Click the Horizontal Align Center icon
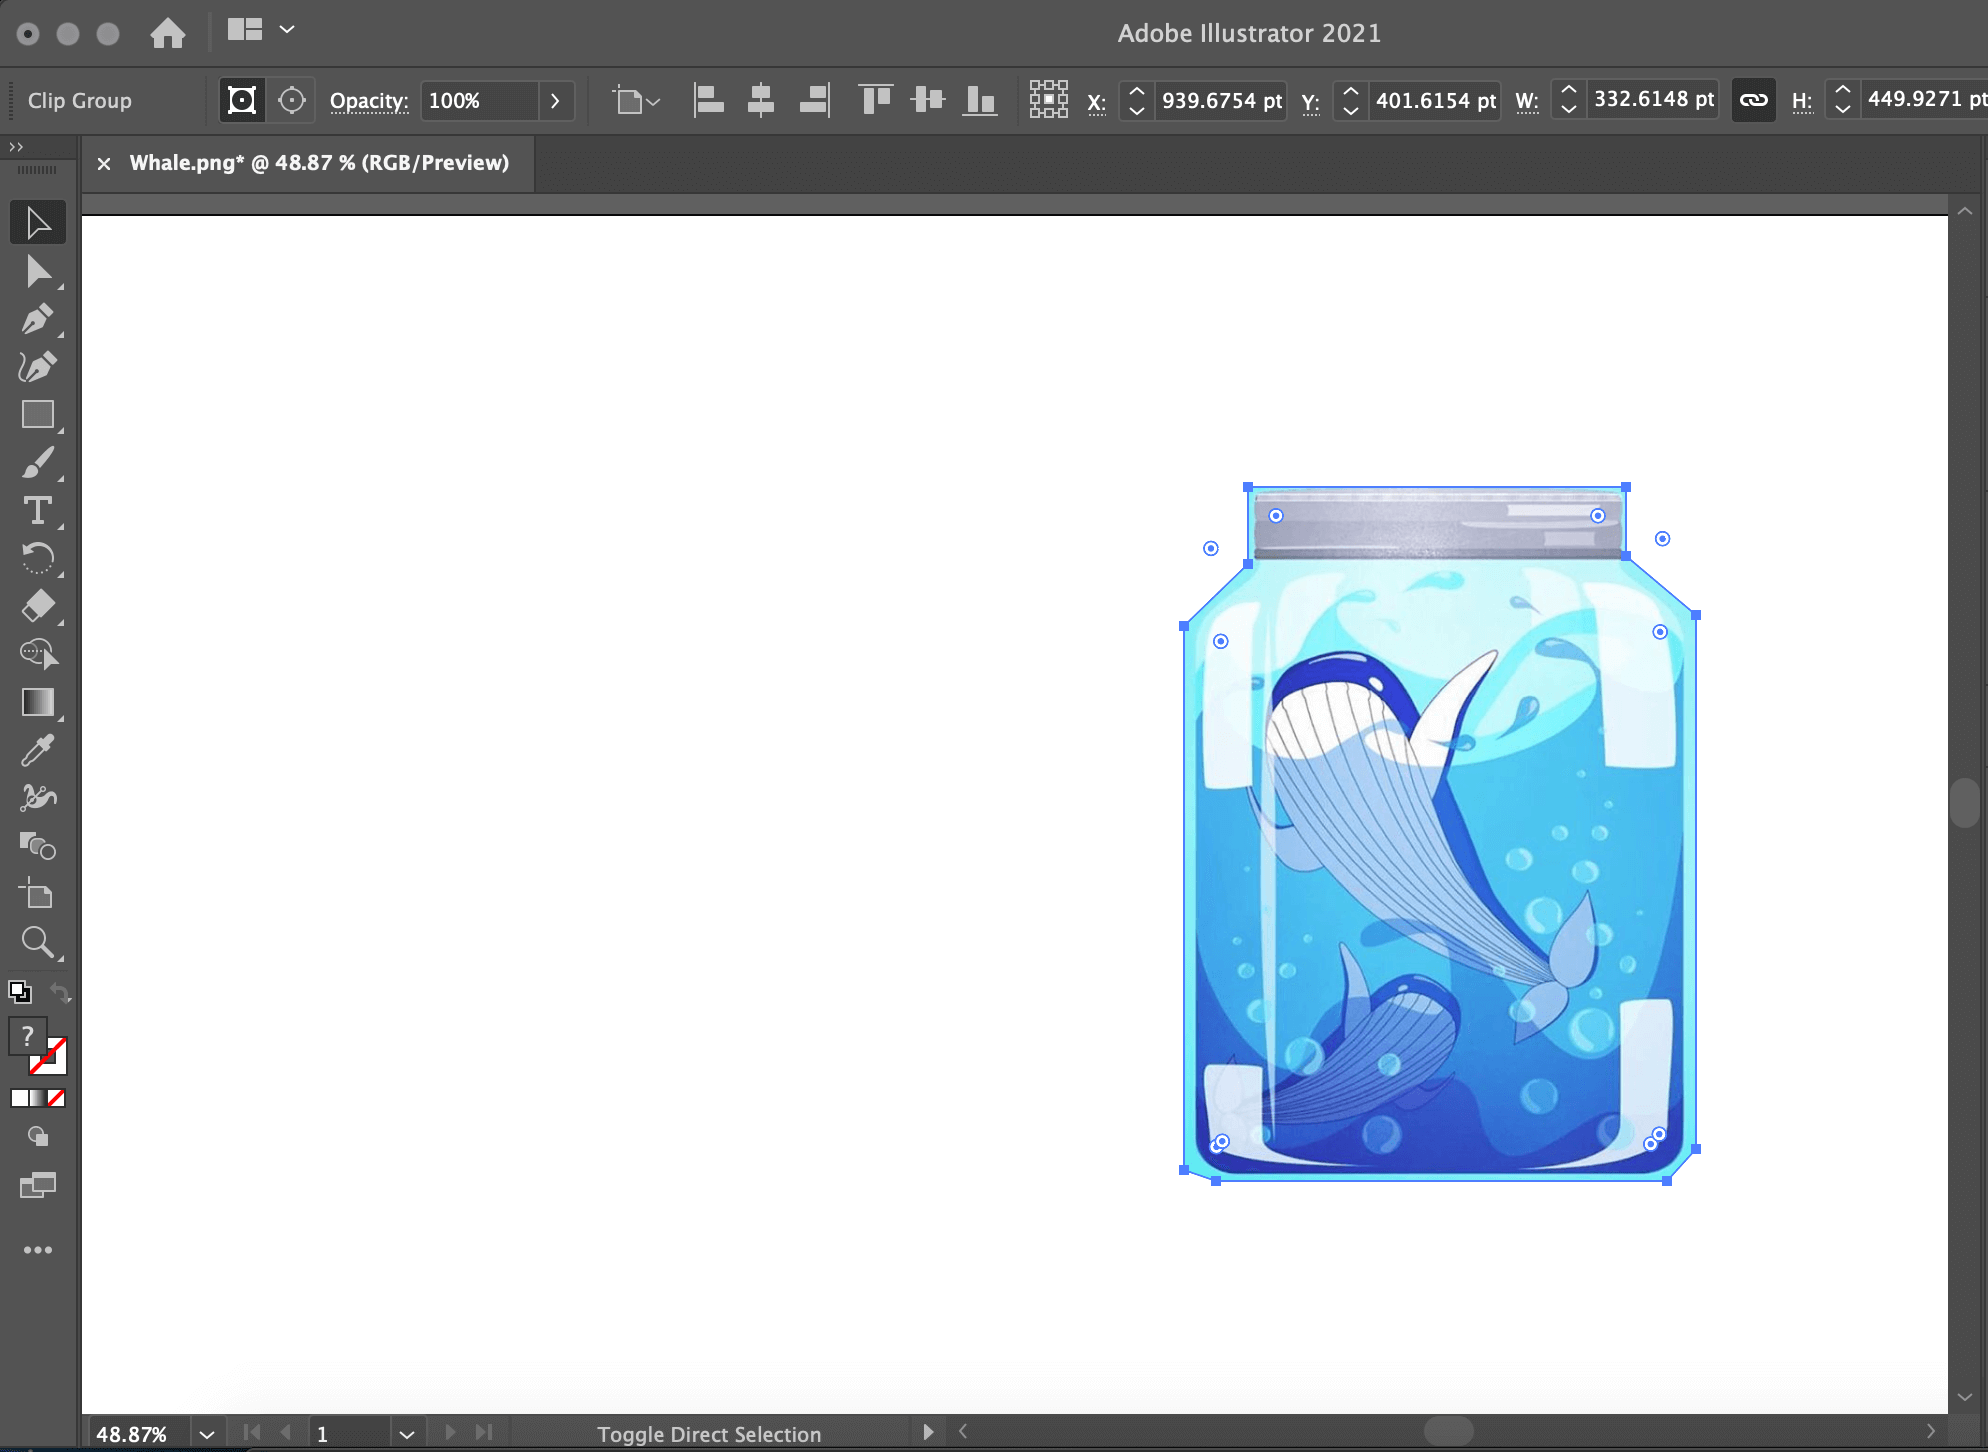1988x1452 pixels. coord(761,100)
